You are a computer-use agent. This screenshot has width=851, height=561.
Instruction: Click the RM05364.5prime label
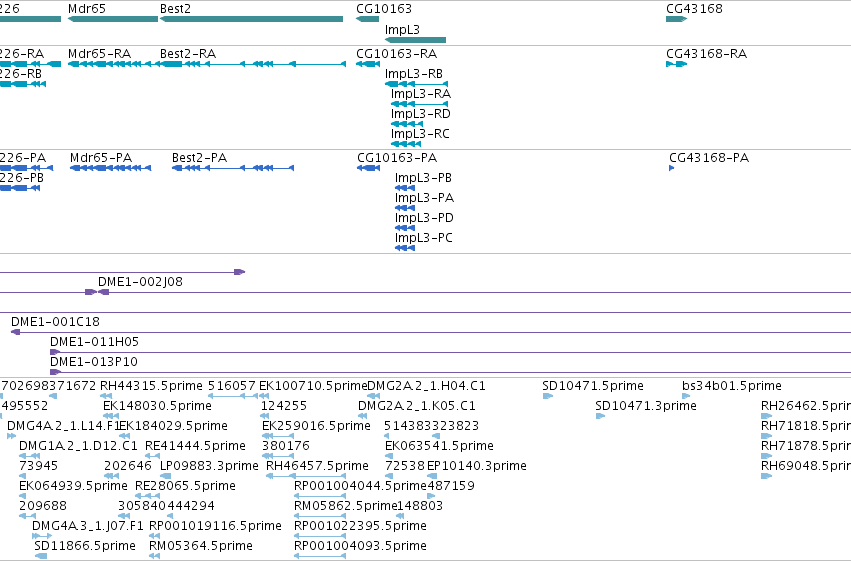pyautogui.click(x=201, y=546)
